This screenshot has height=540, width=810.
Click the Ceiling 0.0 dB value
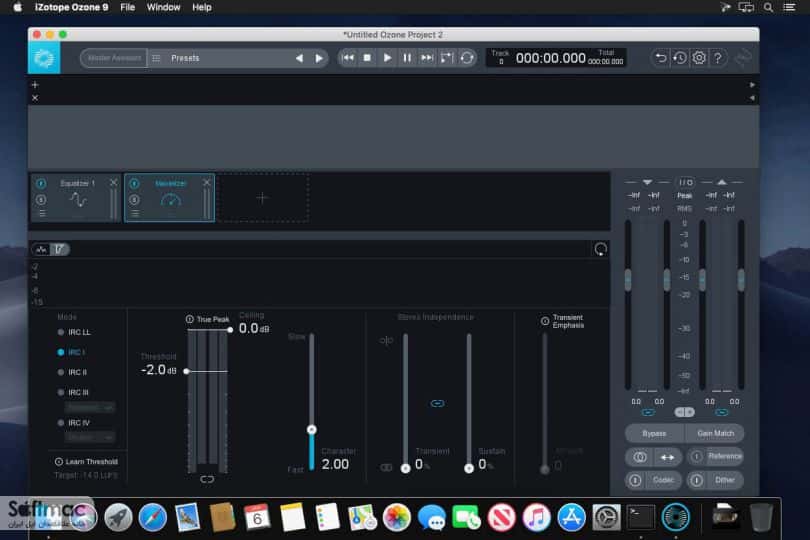click(254, 328)
